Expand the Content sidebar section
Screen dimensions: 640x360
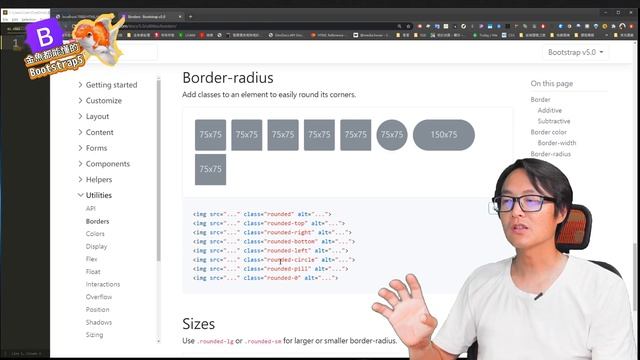pos(96,132)
